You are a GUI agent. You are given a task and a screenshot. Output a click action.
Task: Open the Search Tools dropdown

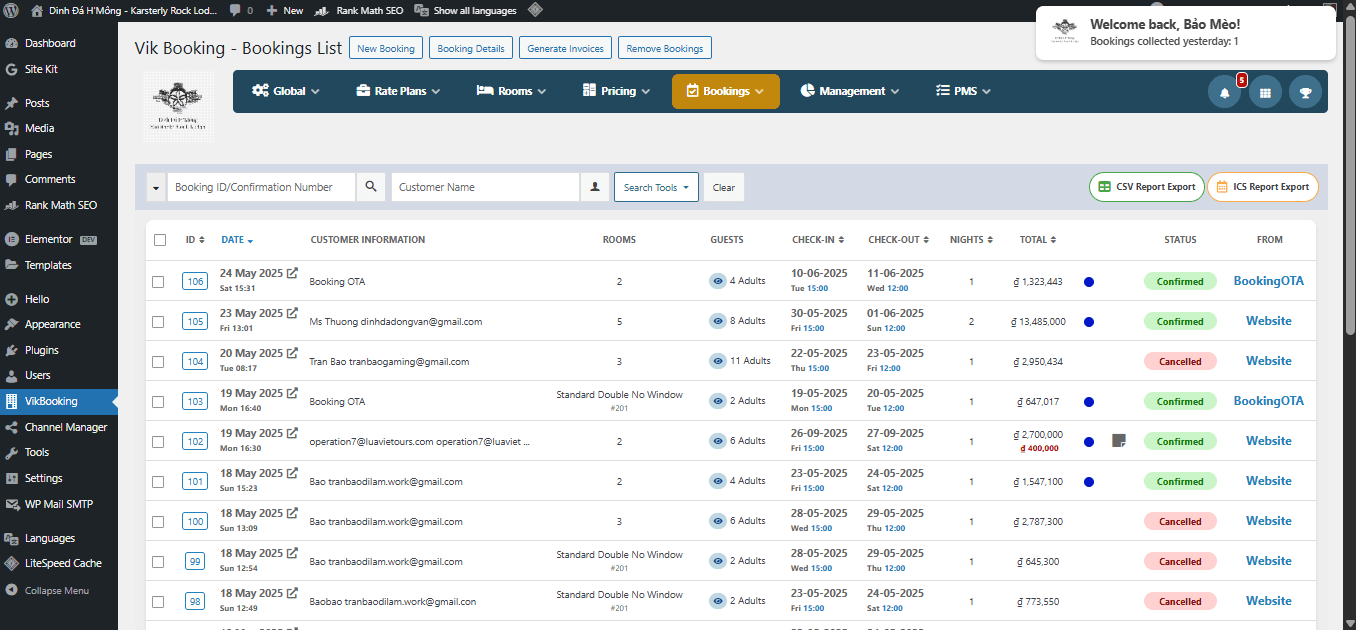[x=657, y=187]
